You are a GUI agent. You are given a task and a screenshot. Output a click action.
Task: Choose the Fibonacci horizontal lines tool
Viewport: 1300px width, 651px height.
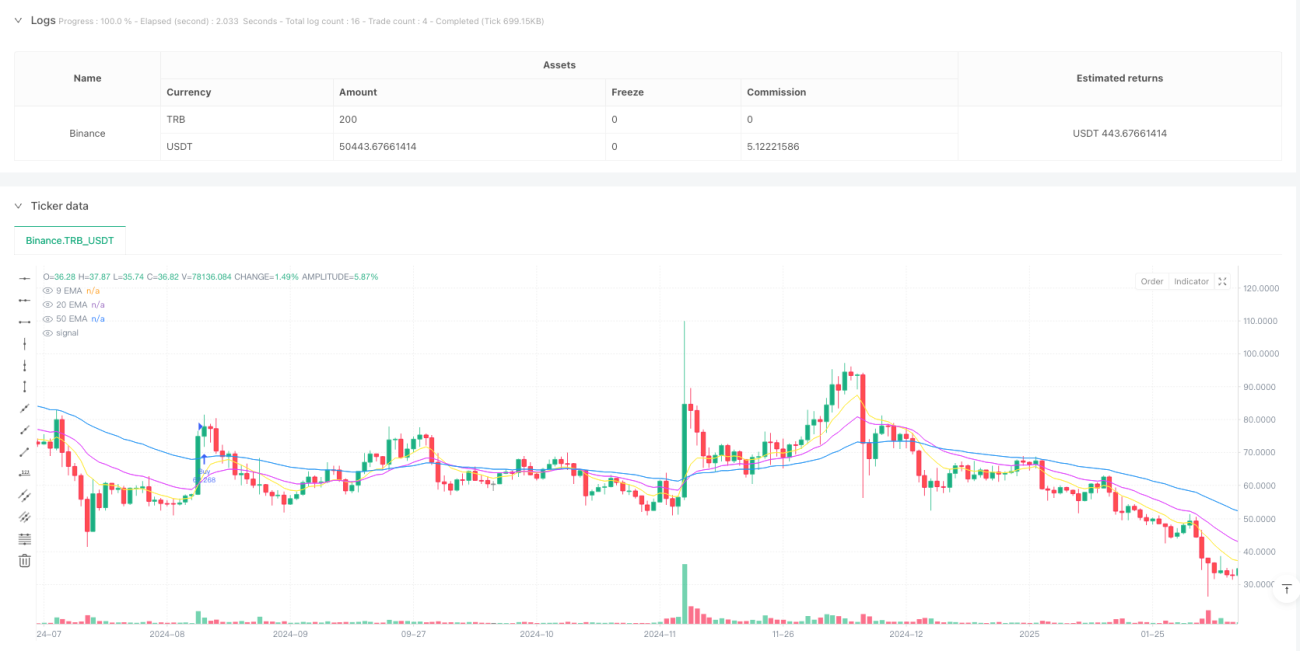pyautogui.click(x=25, y=538)
